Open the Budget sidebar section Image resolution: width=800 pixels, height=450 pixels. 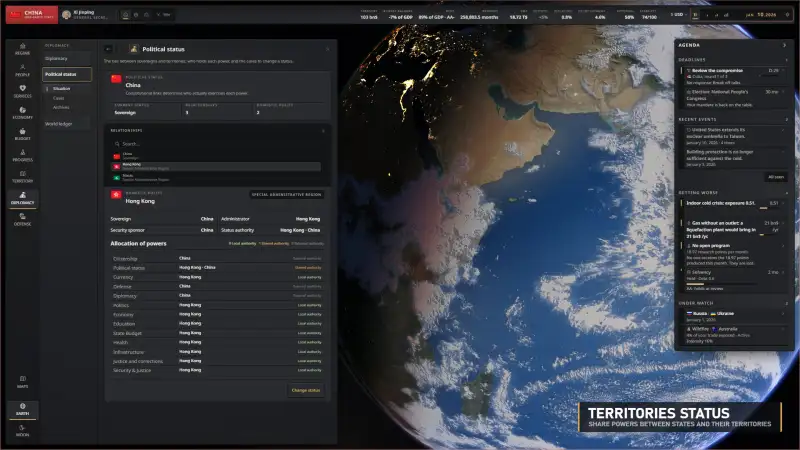click(x=22, y=135)
